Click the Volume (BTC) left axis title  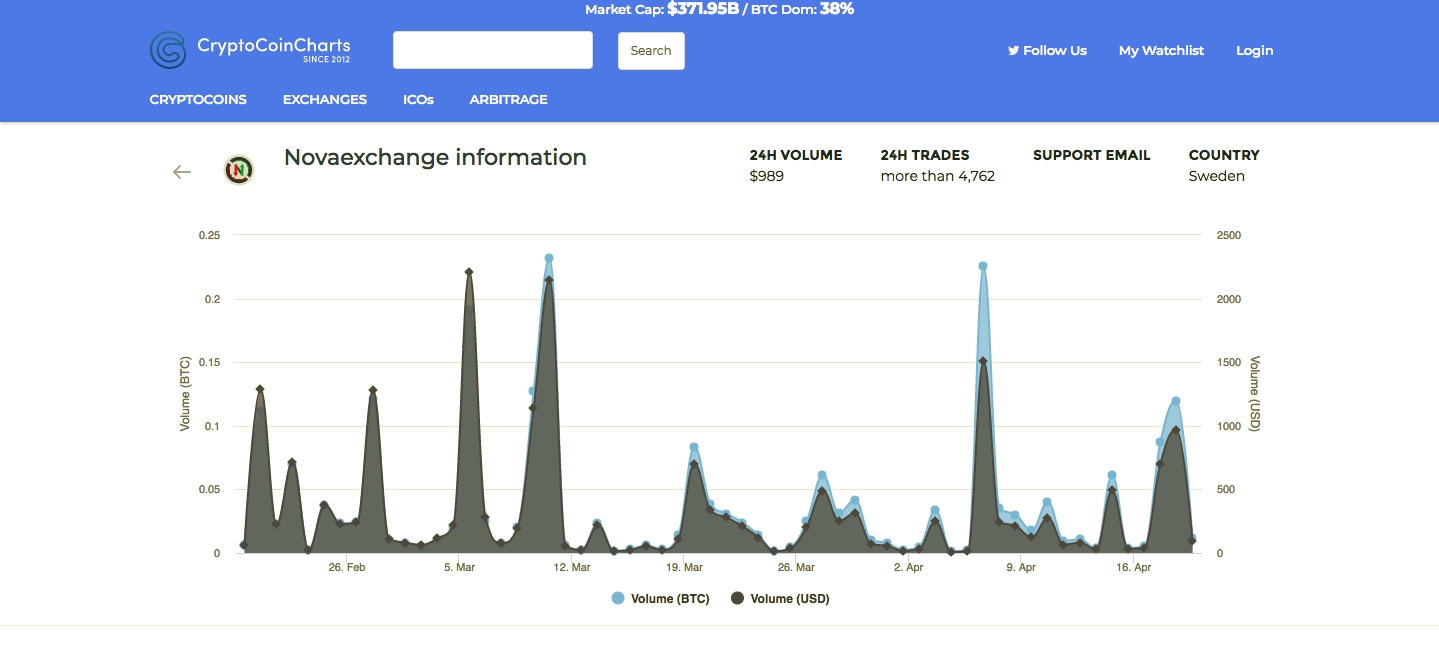[185, 394]
